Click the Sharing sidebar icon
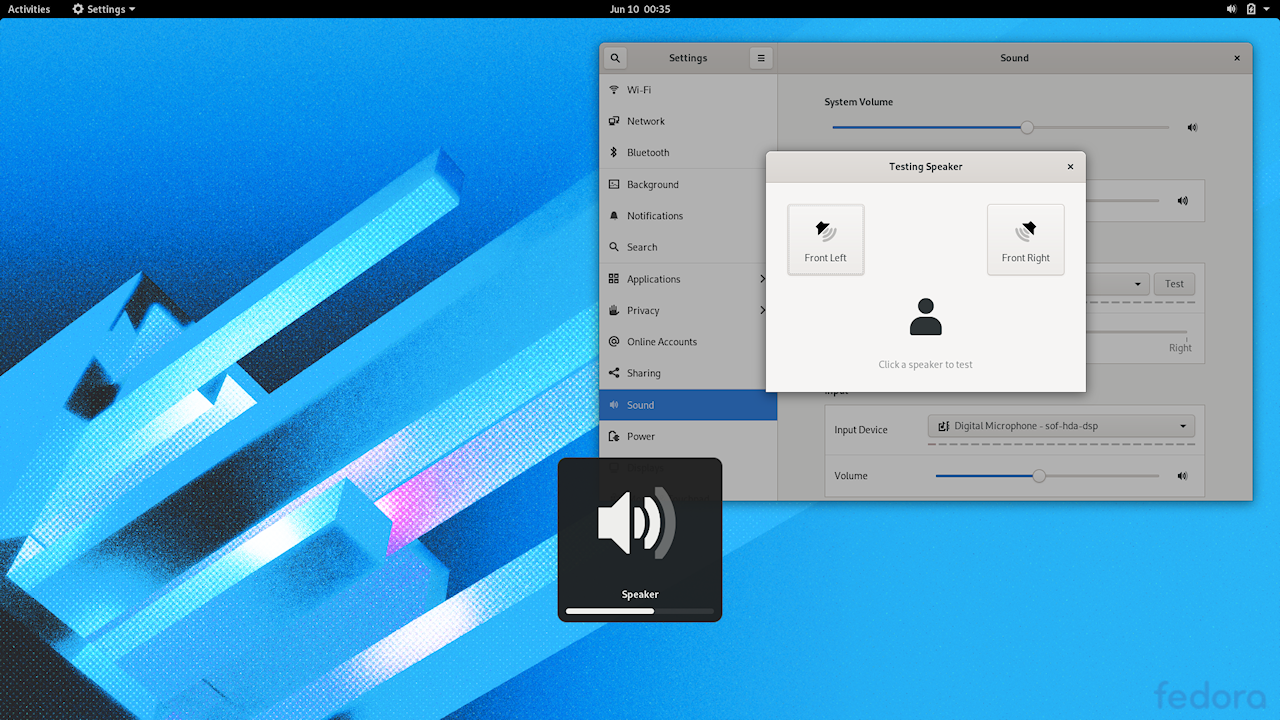 click(x=614, y=373)
